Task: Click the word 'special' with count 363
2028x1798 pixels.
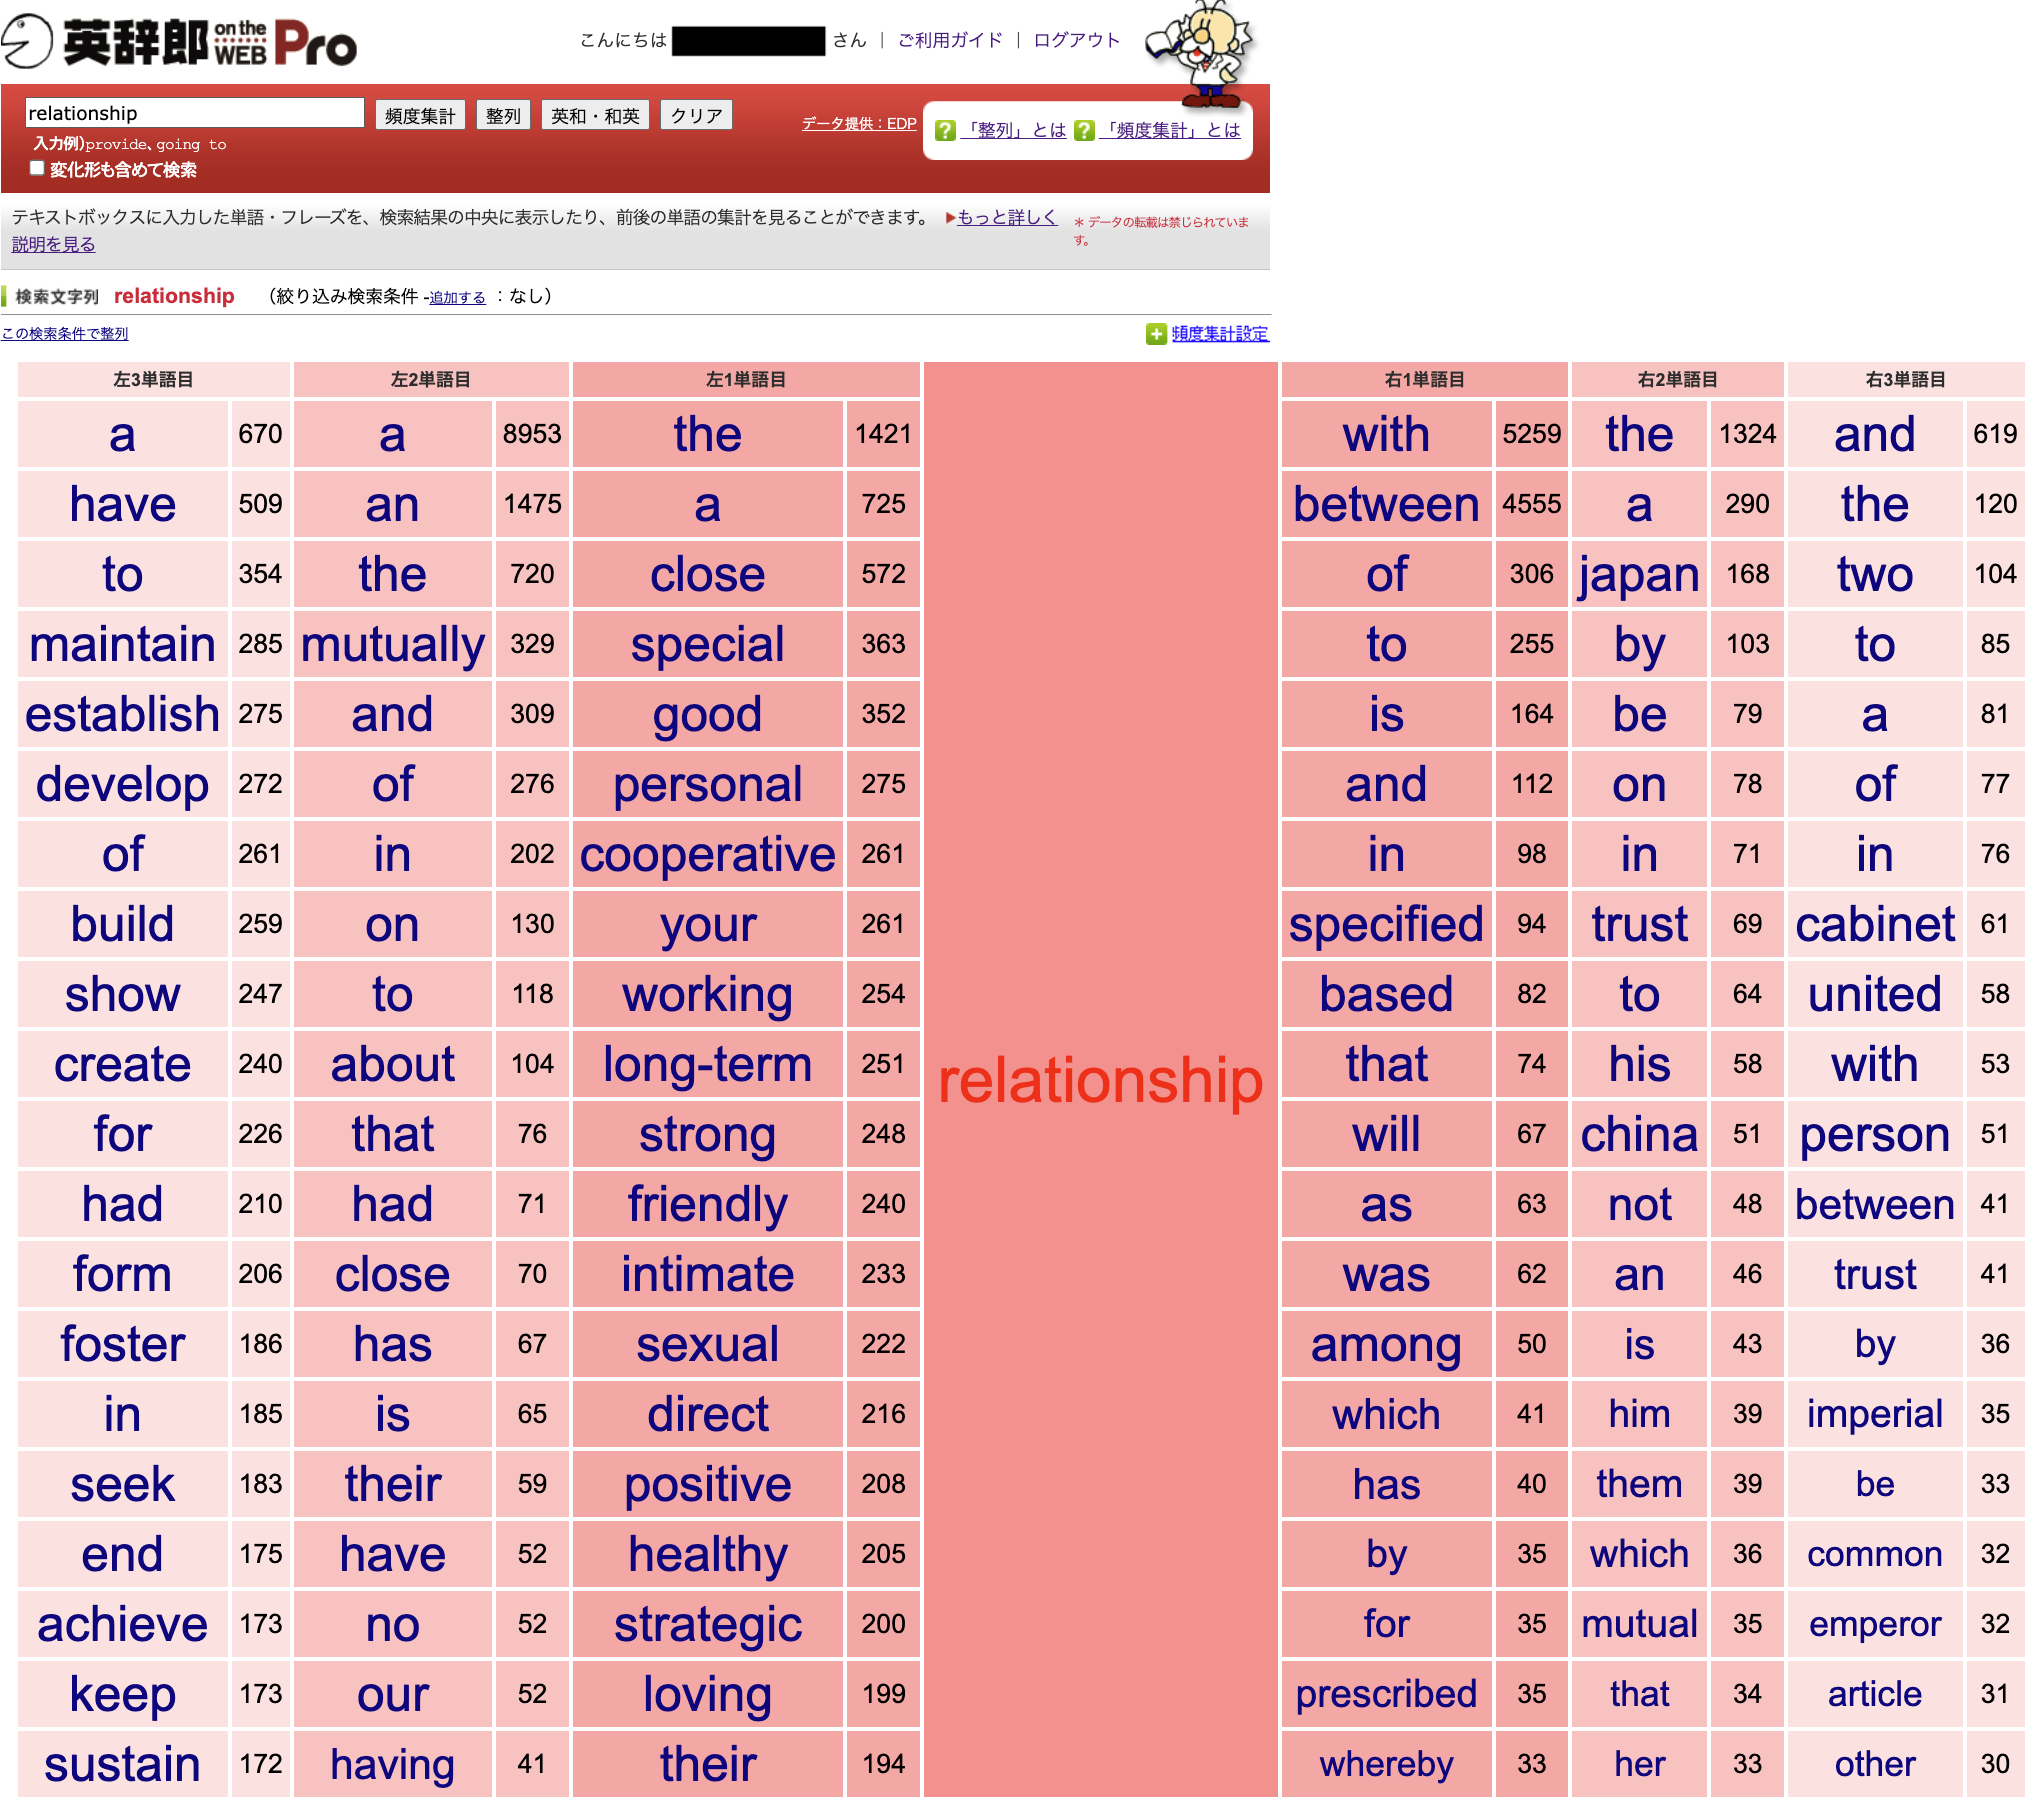Action: pos(708,645)
